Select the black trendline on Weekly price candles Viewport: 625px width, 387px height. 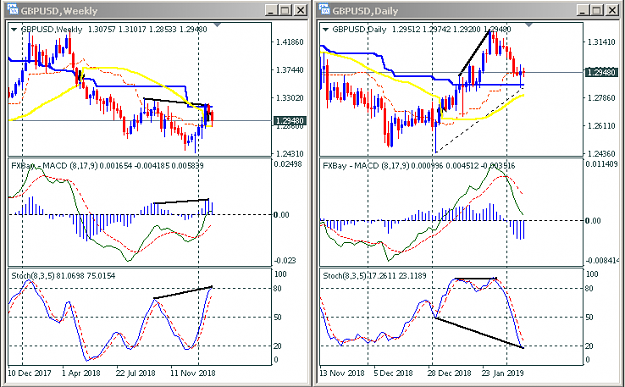tap(176, 102)
